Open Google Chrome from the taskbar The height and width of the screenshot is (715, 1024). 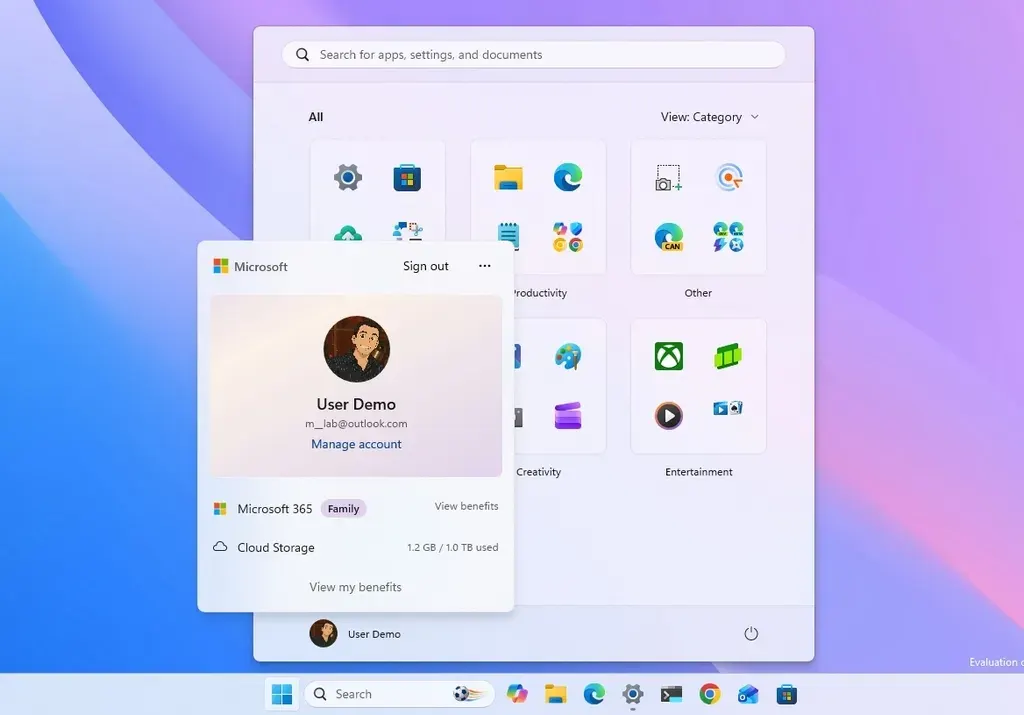point(710,693)
